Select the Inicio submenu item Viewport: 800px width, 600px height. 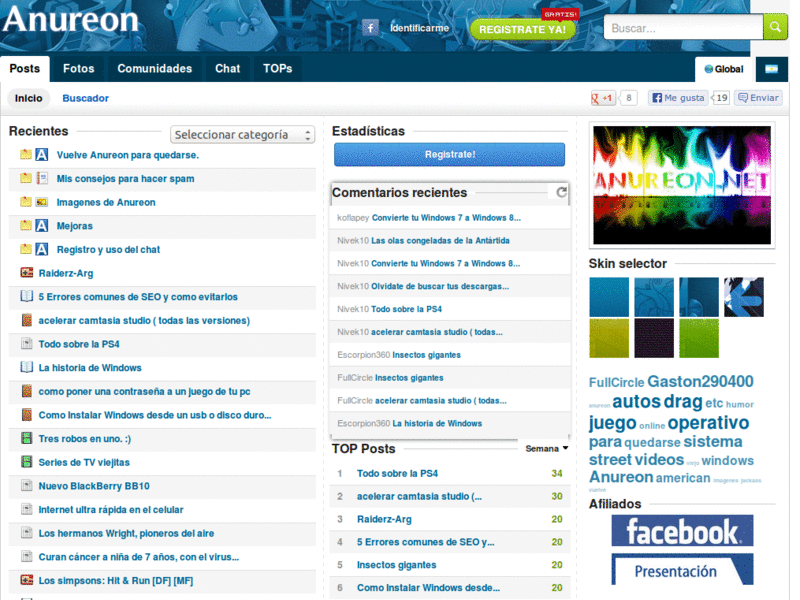coord(29,98)
